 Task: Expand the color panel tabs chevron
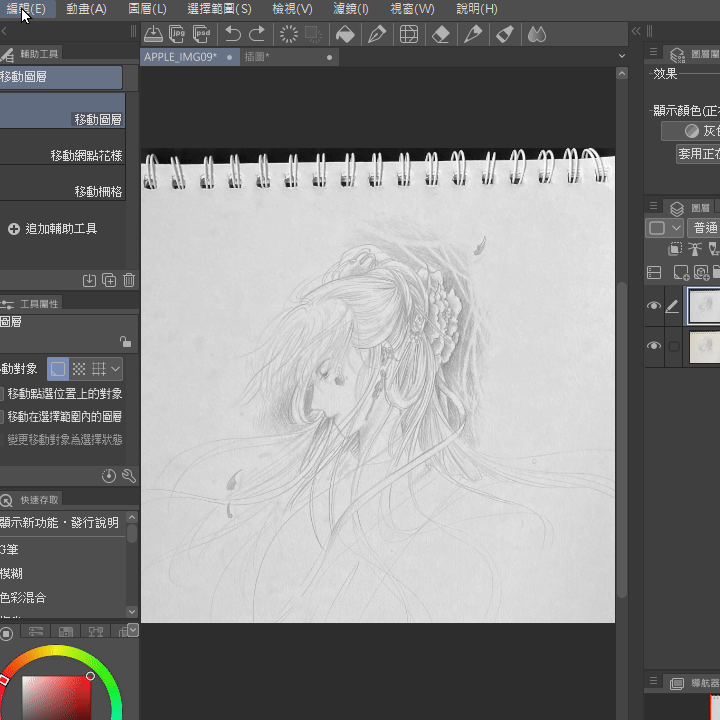point(133,630)
